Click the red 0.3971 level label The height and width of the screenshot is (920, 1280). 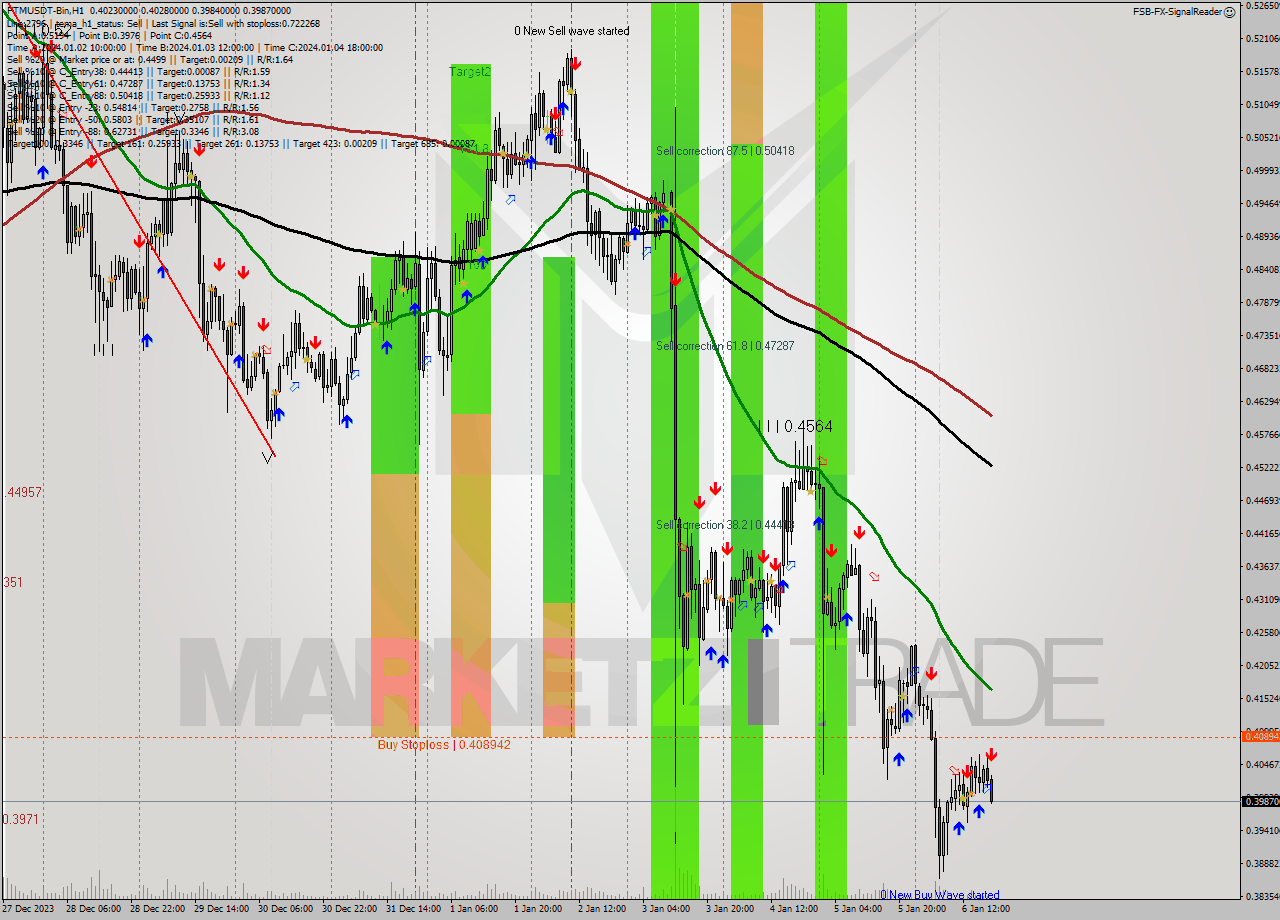[21, 819]
